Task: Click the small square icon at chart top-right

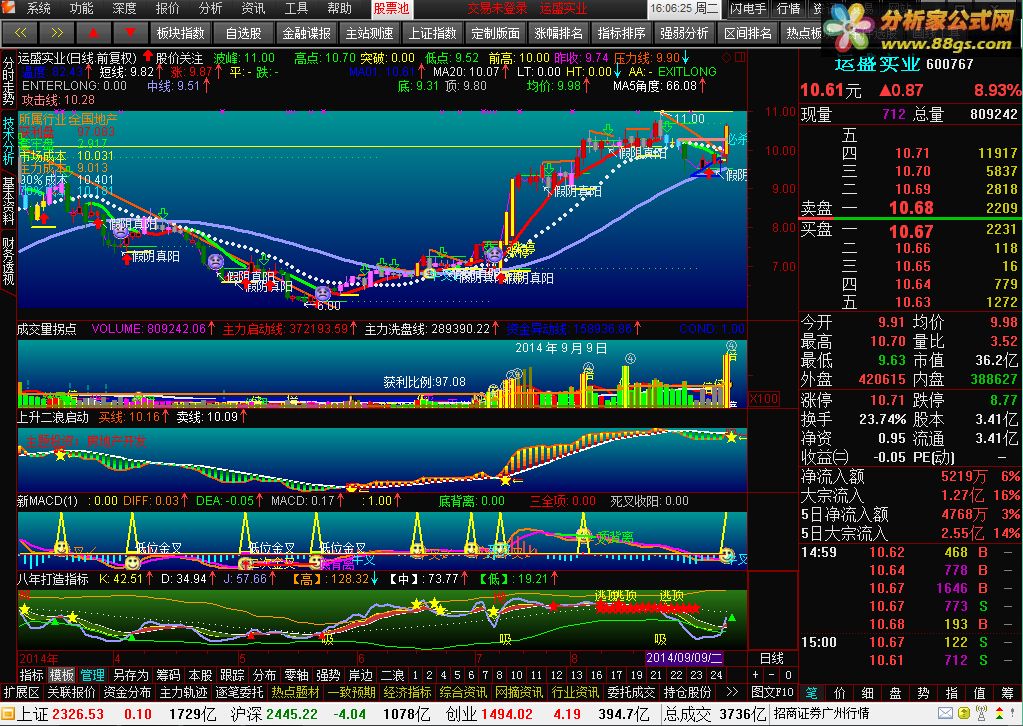Action: pyautogui.click(x=740, y=57)
